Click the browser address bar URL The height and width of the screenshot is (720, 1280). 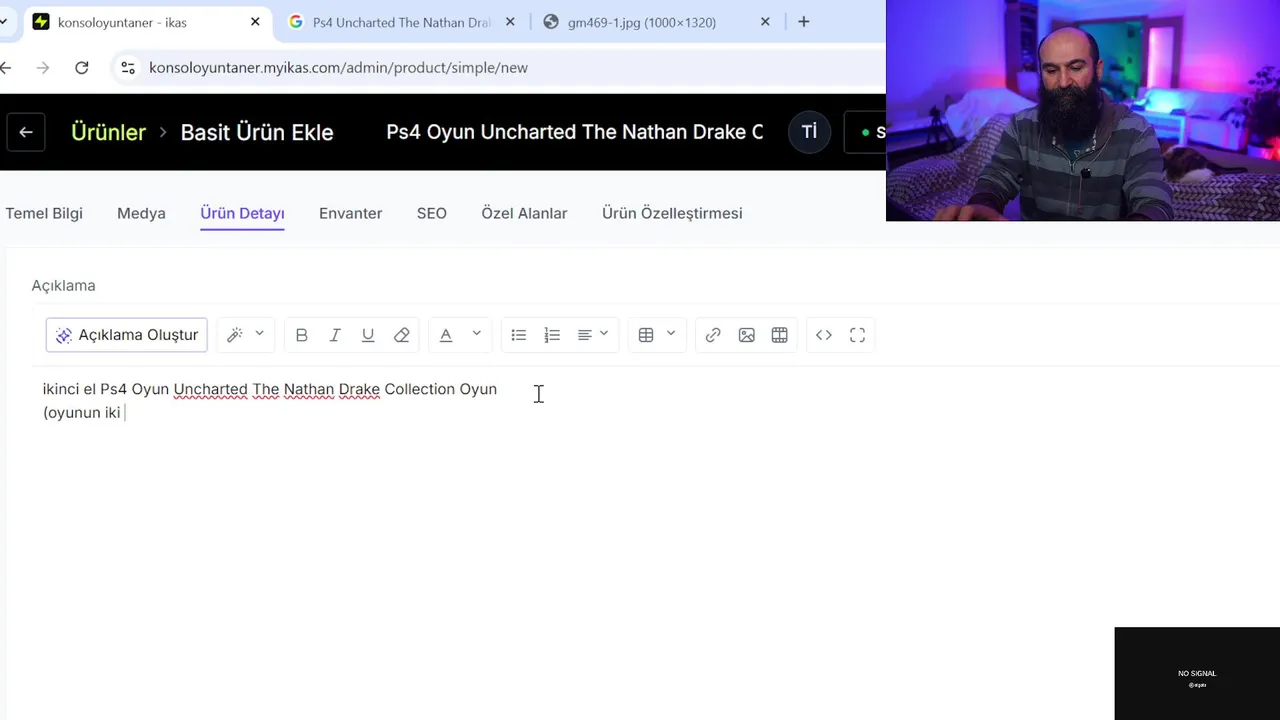click(x=338, y=67)
